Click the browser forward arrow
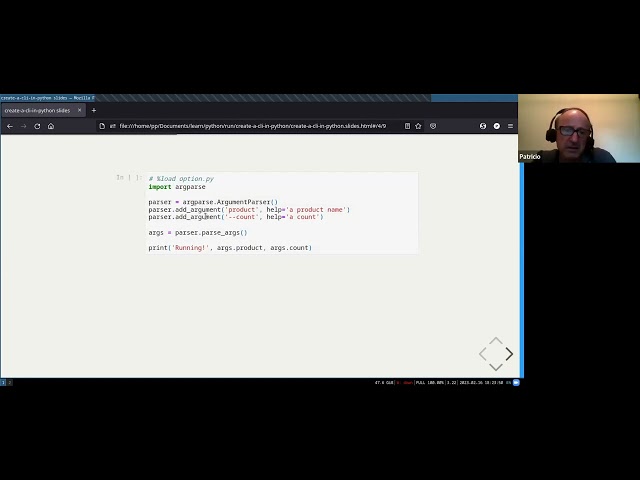 point(24,126)
